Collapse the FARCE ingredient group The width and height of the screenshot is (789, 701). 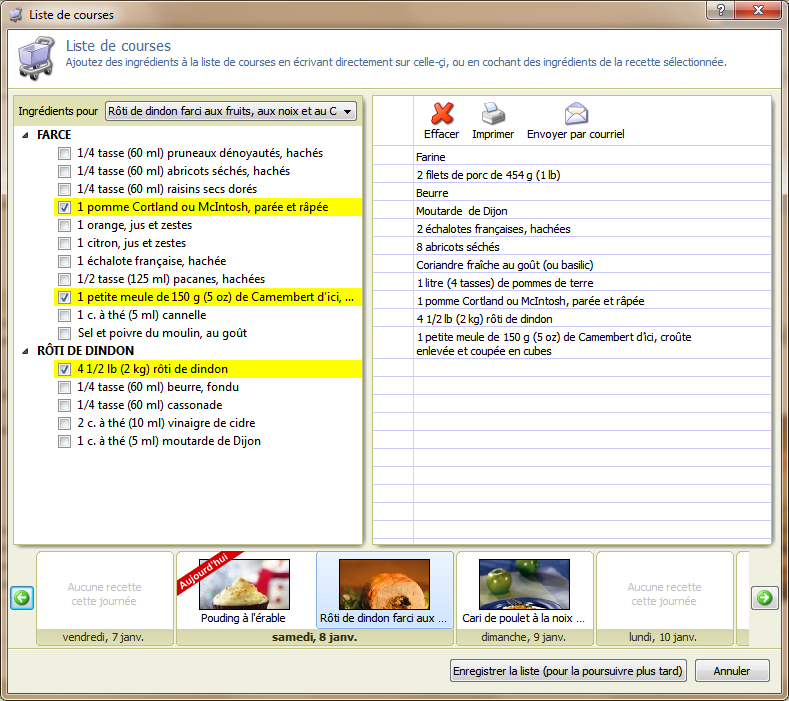[x=25, y=135]
